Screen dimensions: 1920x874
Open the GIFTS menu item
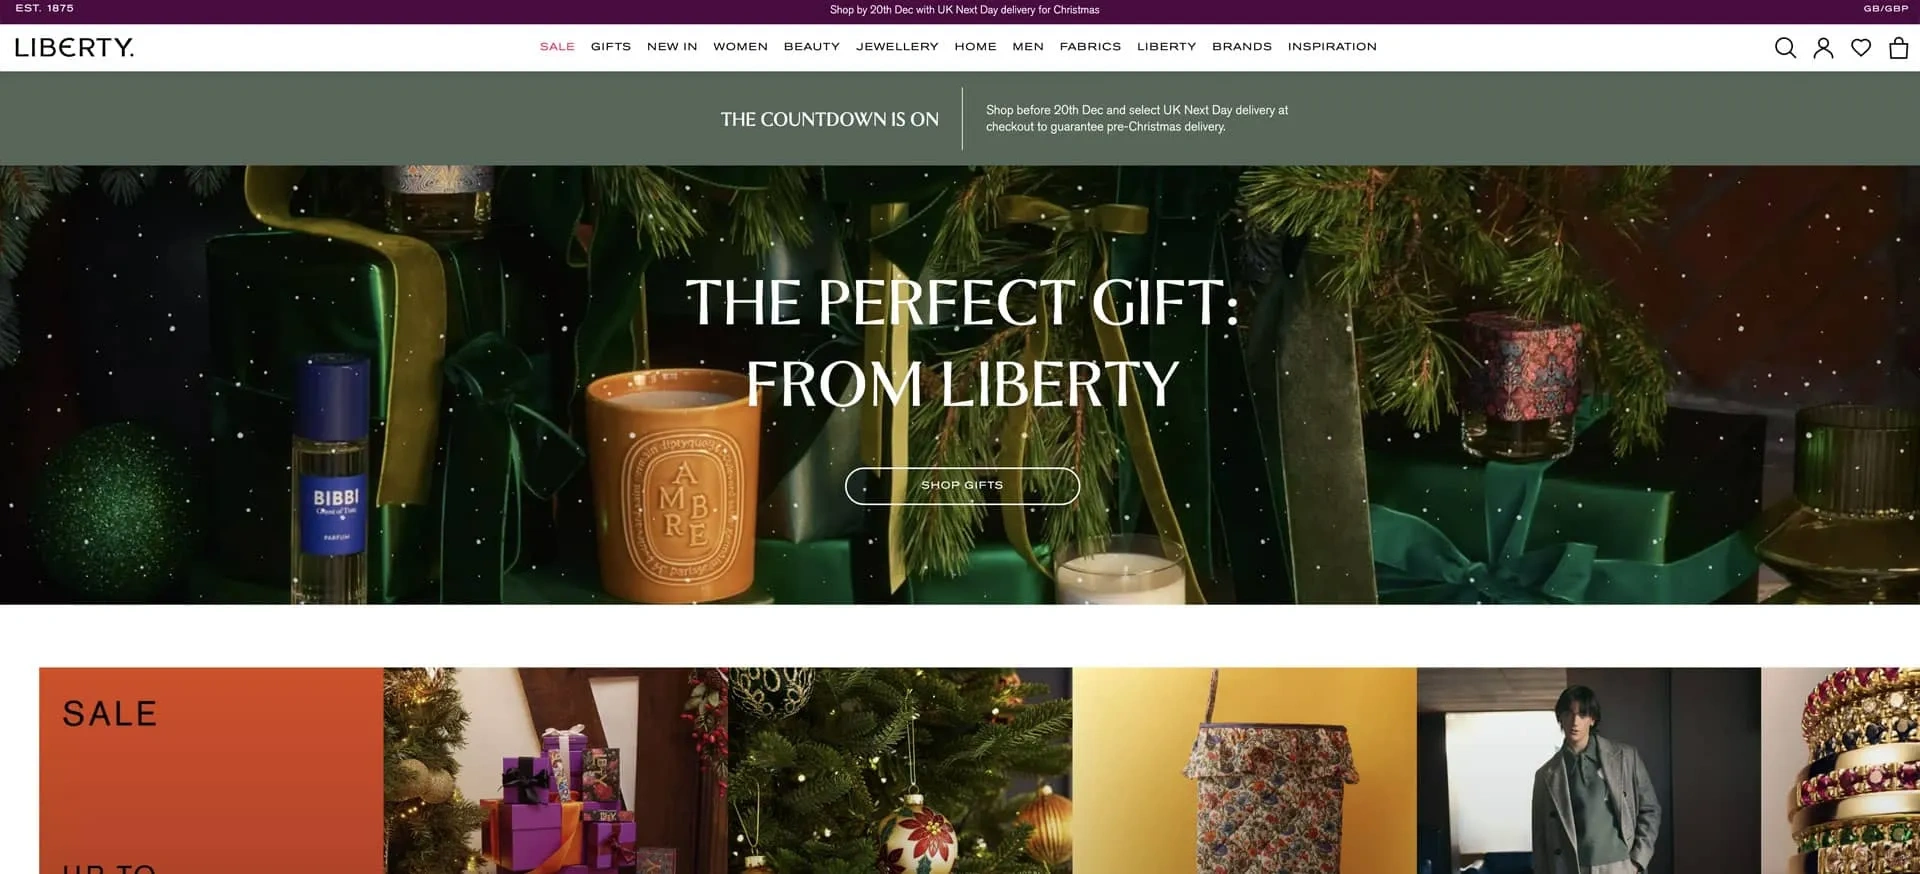pos(611,47)
